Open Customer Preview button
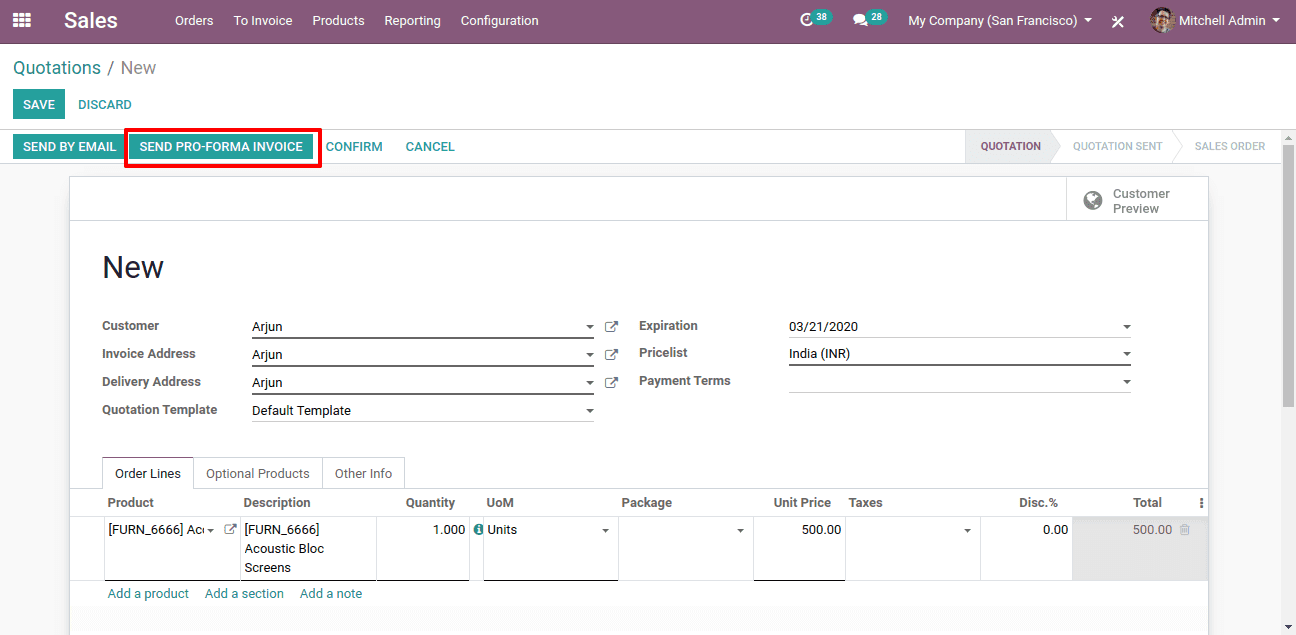This screenshot has height=635, width=1296. pyautogui.click(x=1137, y=200)
